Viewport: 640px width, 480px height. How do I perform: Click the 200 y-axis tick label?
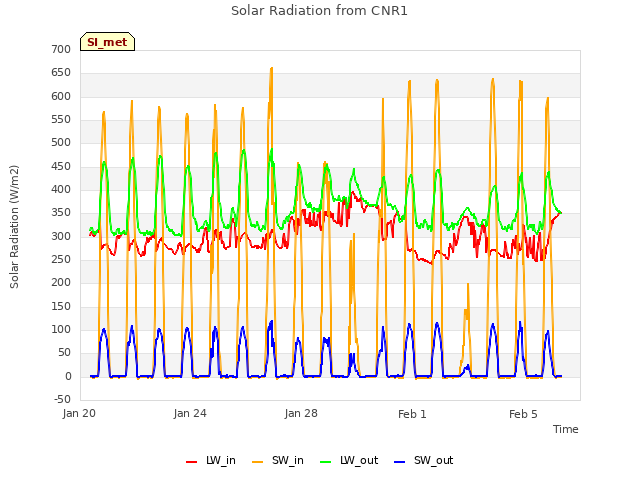pyautogui.click(x=61, y=283)
